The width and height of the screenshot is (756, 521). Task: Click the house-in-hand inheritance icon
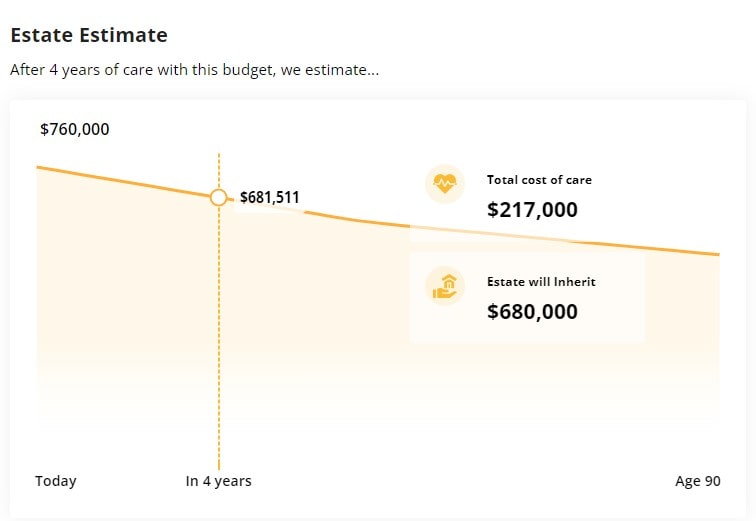point(444,285)
